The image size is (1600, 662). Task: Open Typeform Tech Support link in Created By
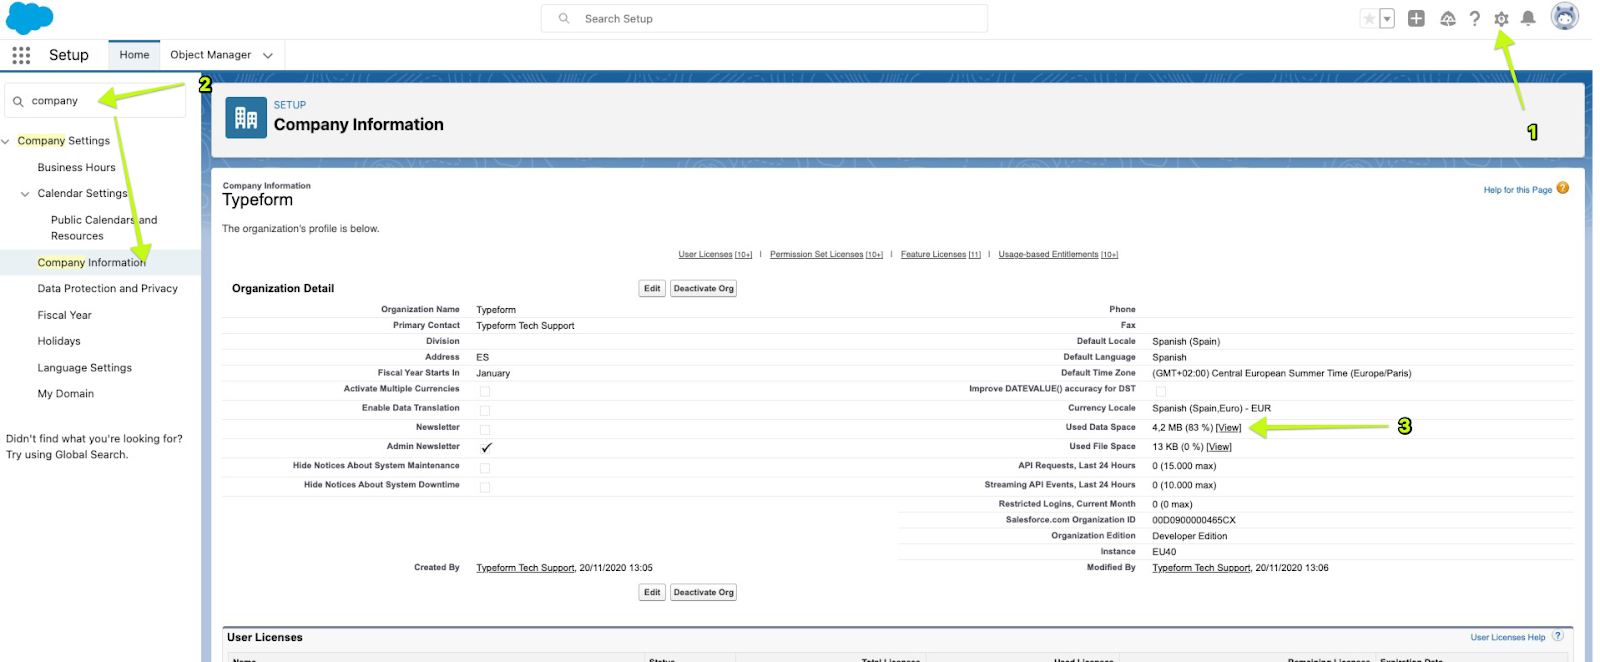[525, 568]
